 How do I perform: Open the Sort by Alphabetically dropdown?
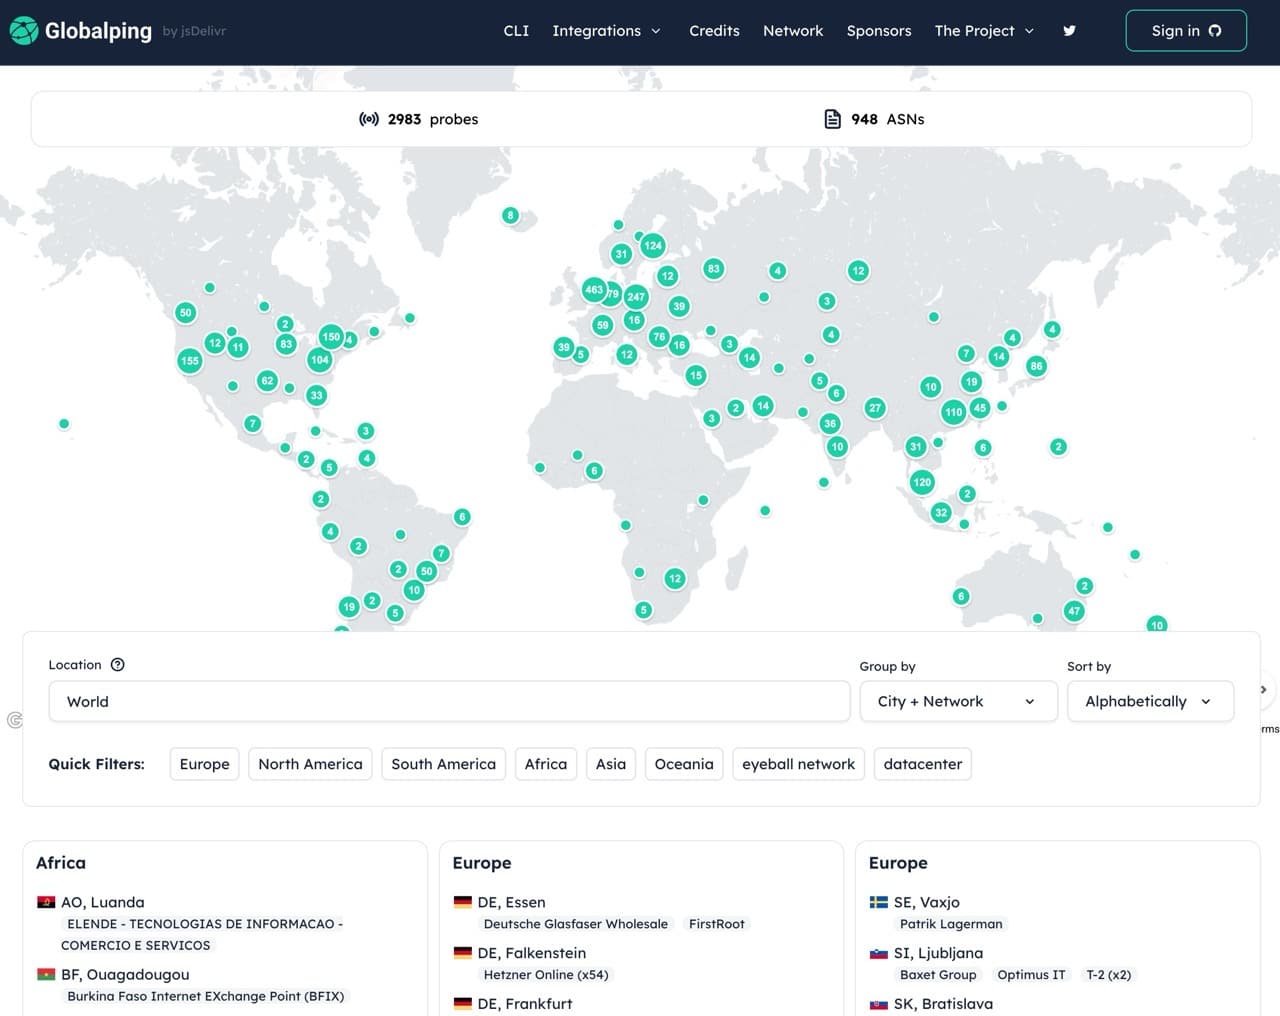(1149, 701)
